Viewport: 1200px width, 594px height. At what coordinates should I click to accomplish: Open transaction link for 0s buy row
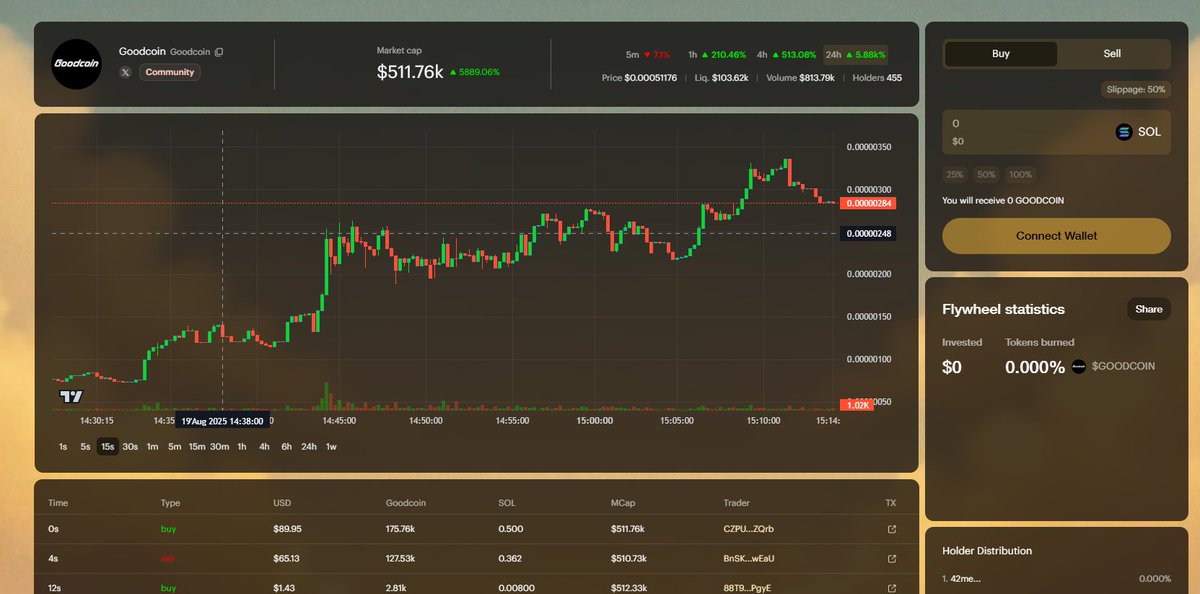pyautogui.click(x=892, y=529)
